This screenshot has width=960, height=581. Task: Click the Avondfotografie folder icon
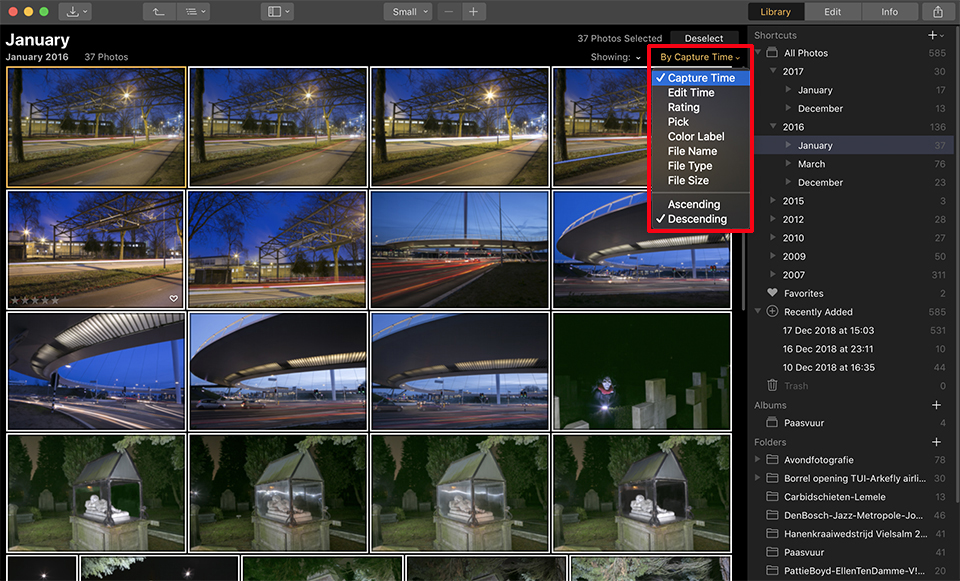pyautogui.click(x=772, y=459)
